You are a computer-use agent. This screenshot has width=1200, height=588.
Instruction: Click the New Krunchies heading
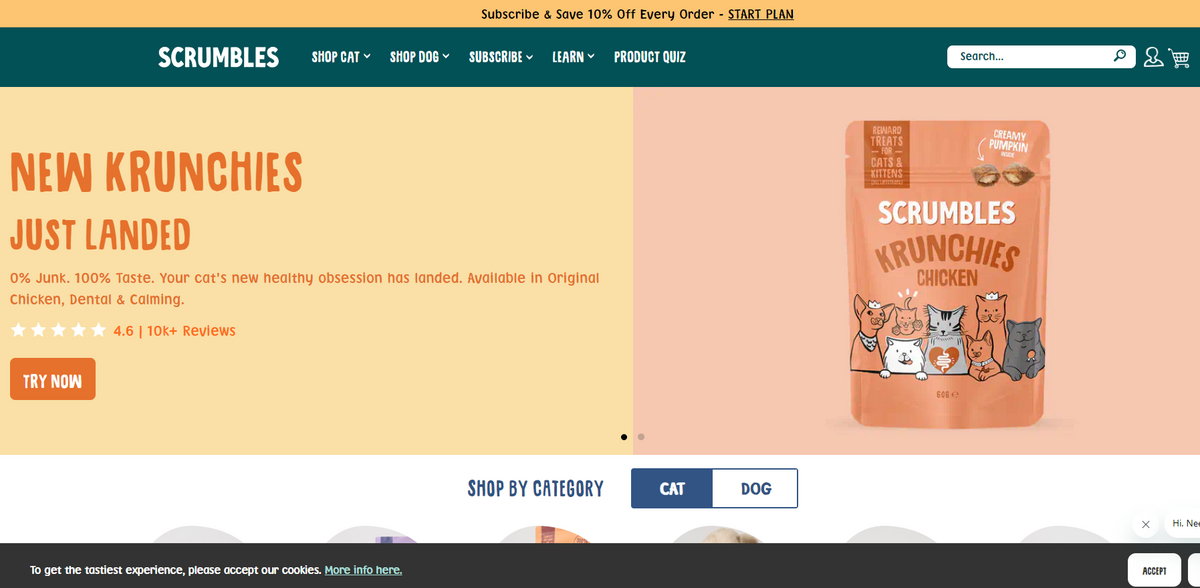[156, 172]
